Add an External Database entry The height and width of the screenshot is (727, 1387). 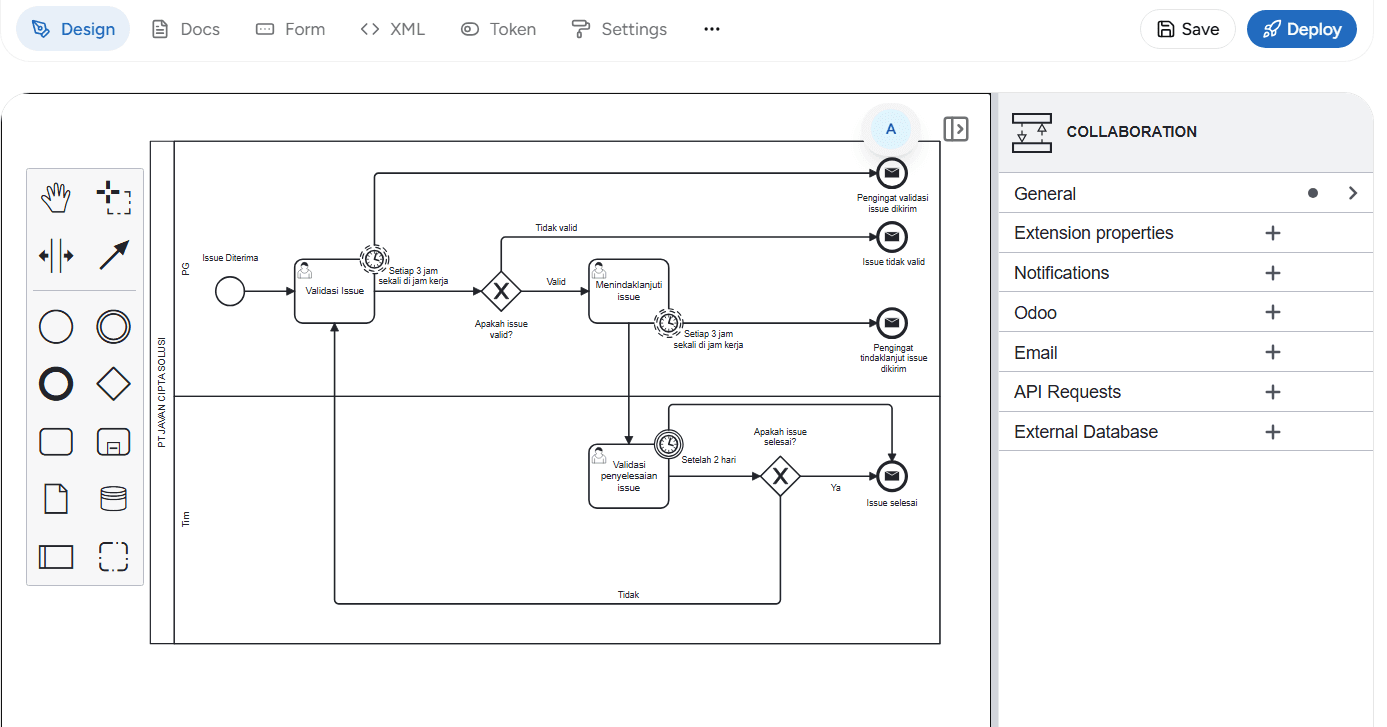[x=1273, y=432]
